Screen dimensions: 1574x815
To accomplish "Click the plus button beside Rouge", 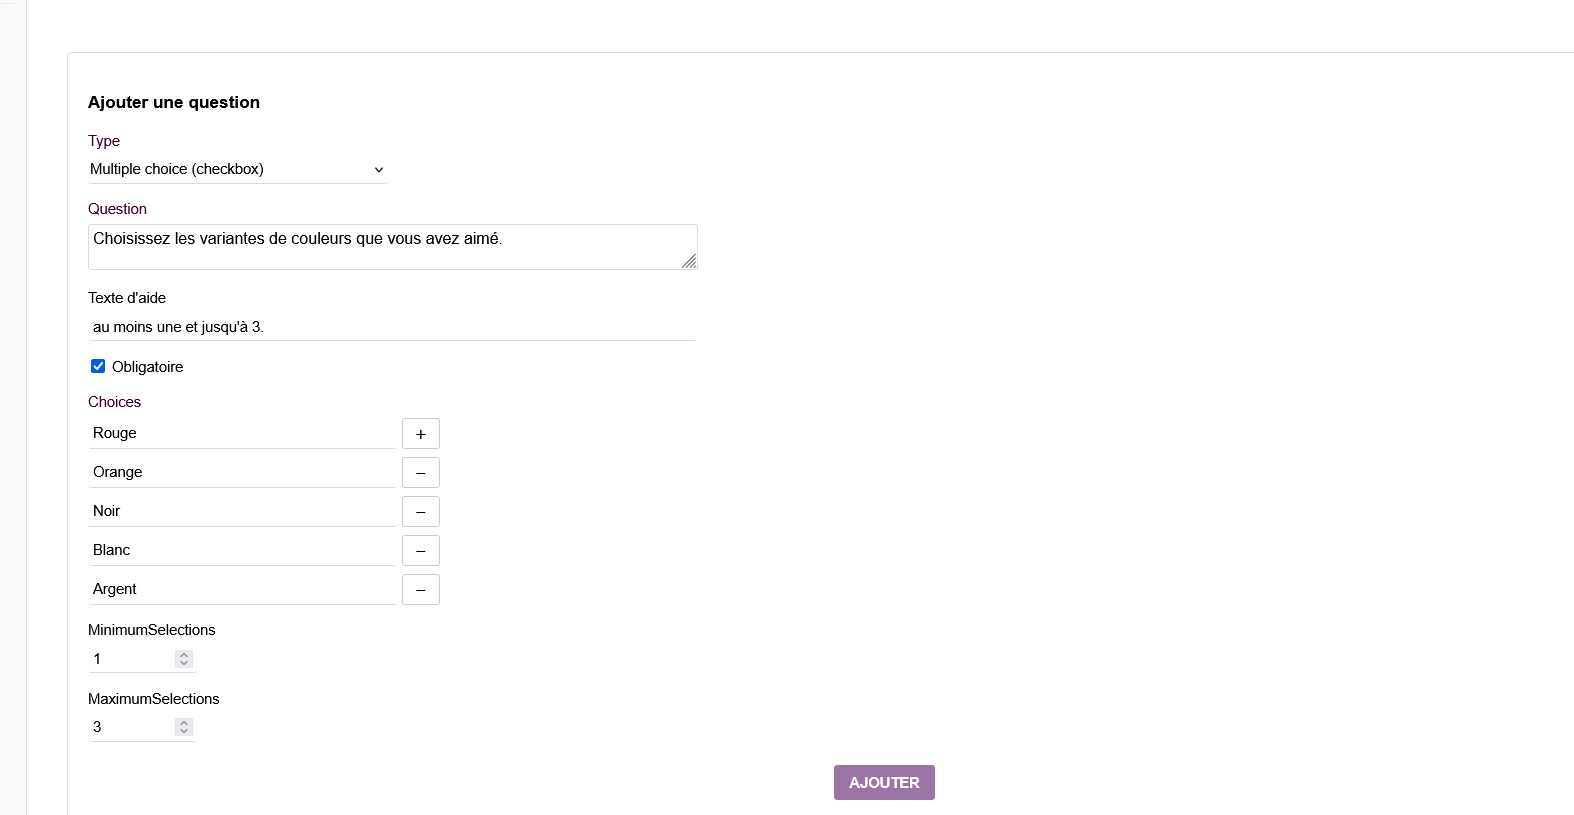I will [420, 434].
